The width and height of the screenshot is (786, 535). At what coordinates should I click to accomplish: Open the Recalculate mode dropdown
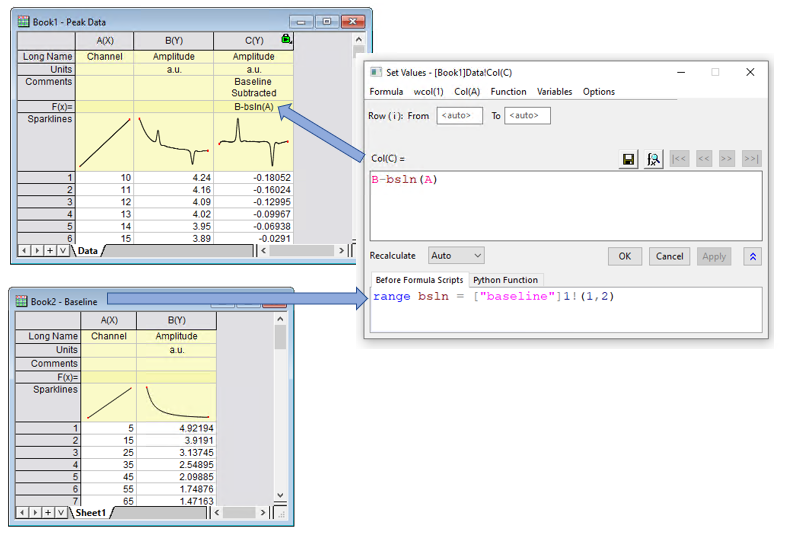456,256
